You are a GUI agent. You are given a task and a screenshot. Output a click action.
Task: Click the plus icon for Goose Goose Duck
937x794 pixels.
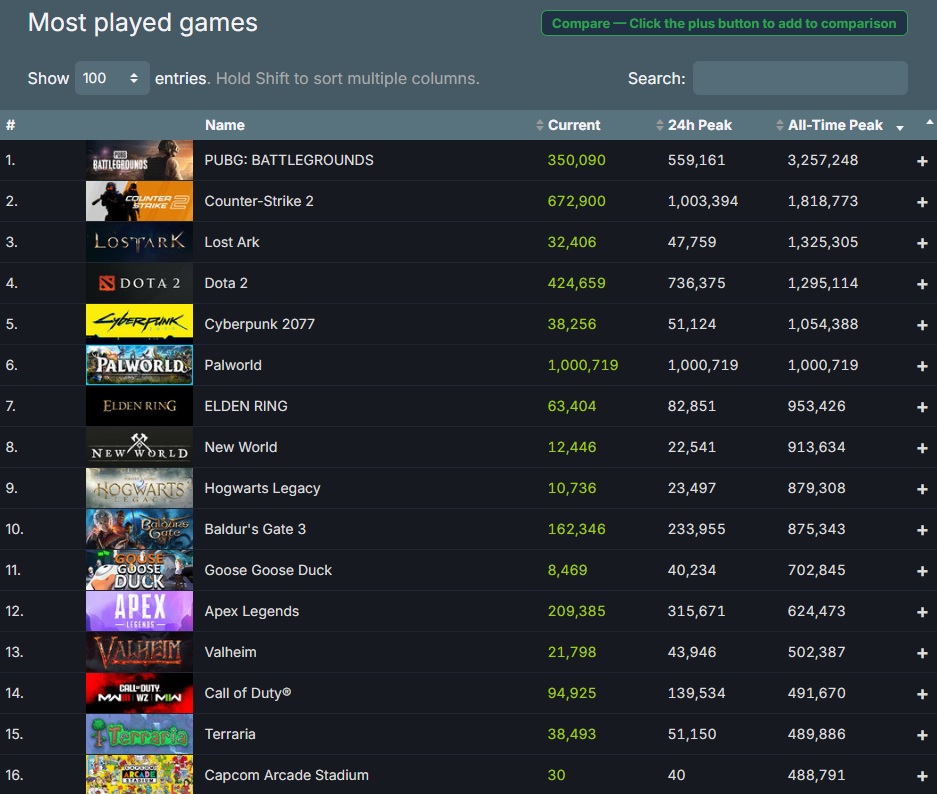(x=922, y=571)
